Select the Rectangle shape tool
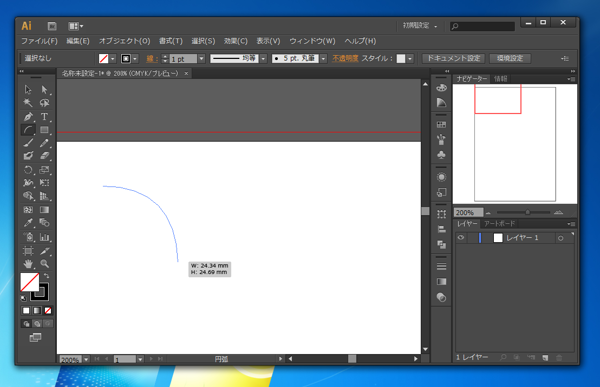 point(44,130)
